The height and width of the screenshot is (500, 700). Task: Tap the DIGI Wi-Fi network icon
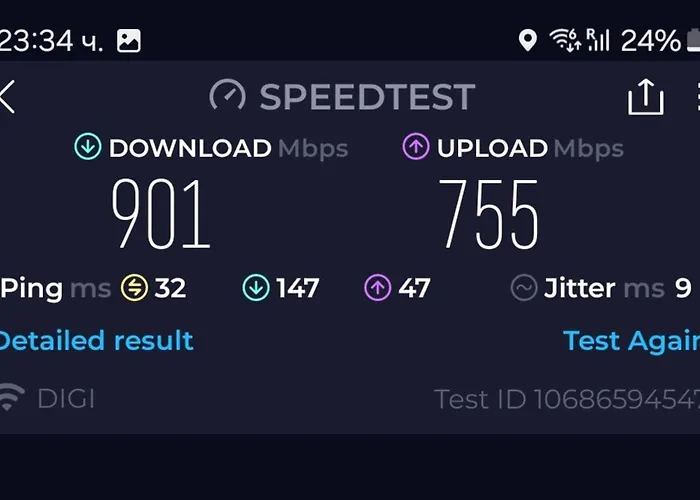(x=11, y=397)
